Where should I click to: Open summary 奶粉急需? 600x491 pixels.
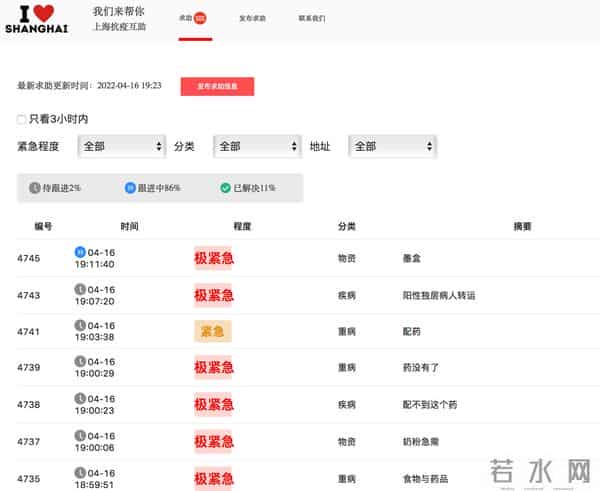pos(421,442)
